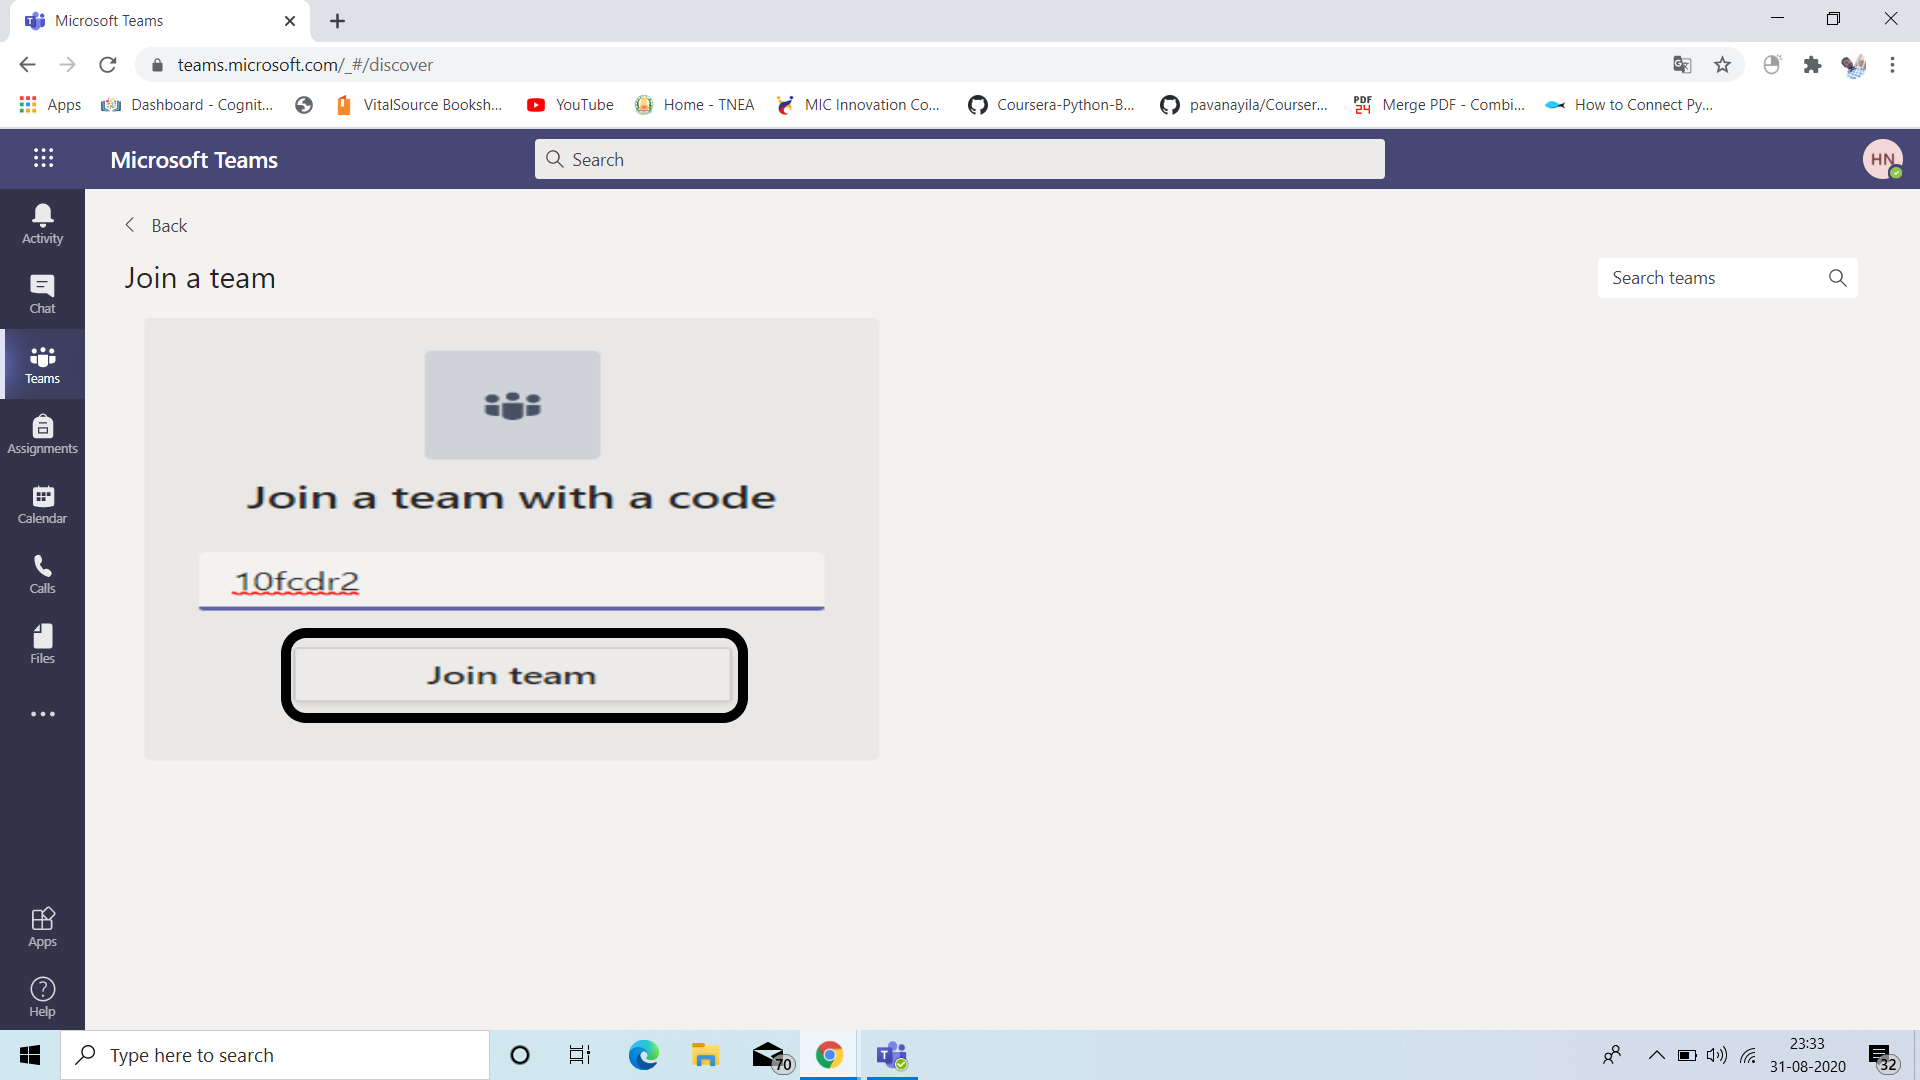Open the Office 365 app launcher waffle
1920x1080 pixels.
(x=42, y=158)
